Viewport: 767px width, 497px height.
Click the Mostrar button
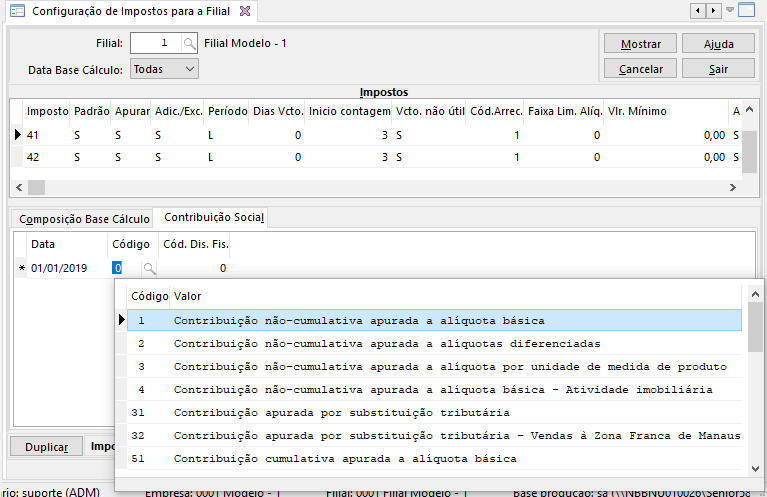(x=640, y=44)
